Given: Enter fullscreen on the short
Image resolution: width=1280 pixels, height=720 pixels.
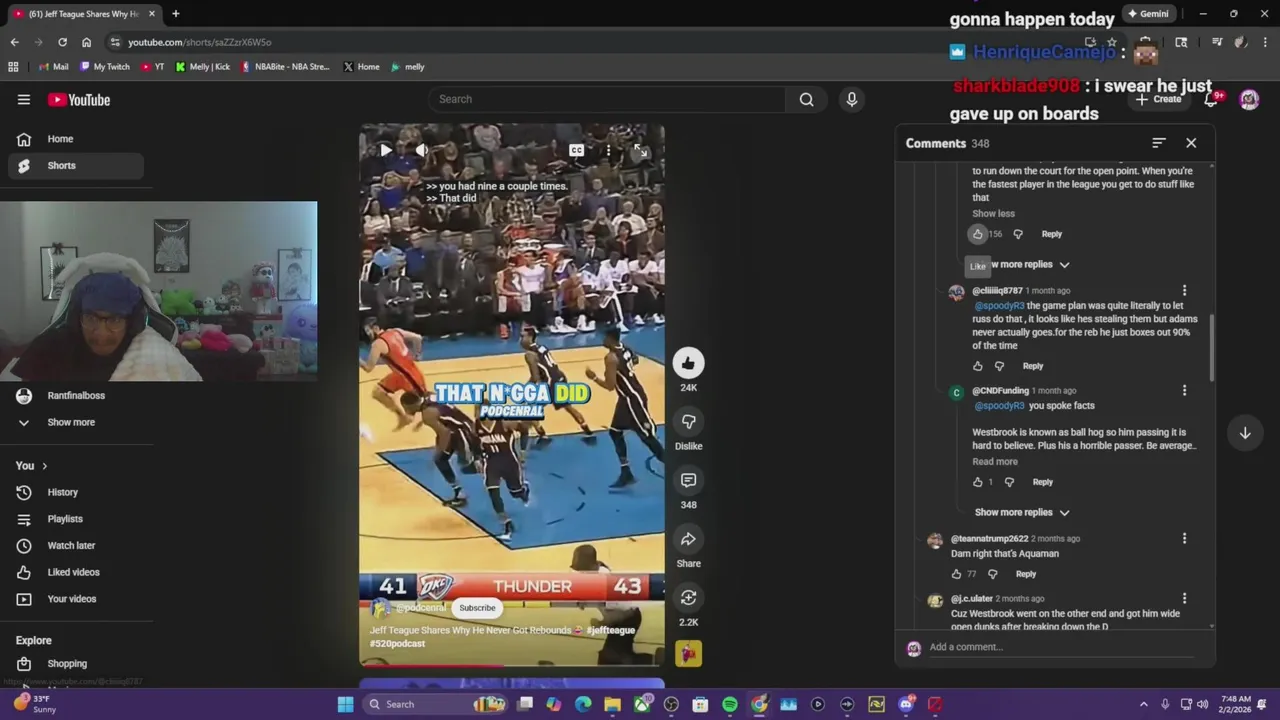Looking at the screenshot, I should (640, 150).
